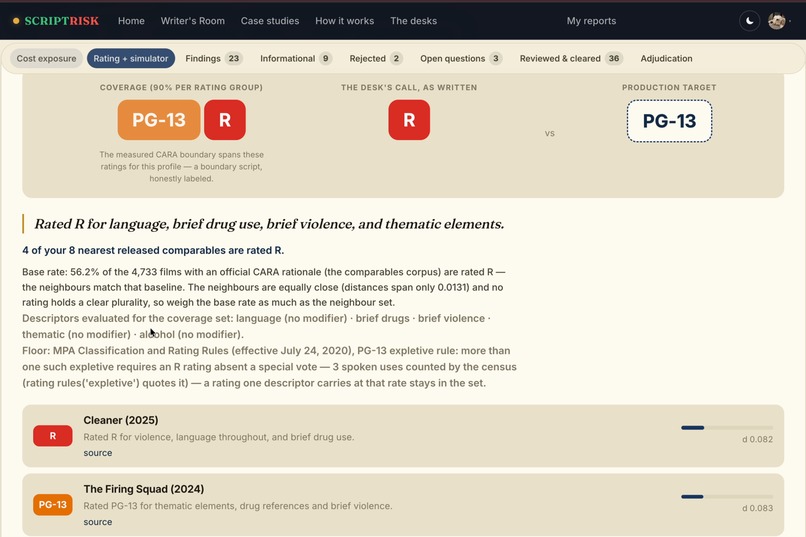This screenshot has height=537, width=806.
Task: Open Reviewed & cleared tab
Action: pyautogui.click(x=571, y=59)
